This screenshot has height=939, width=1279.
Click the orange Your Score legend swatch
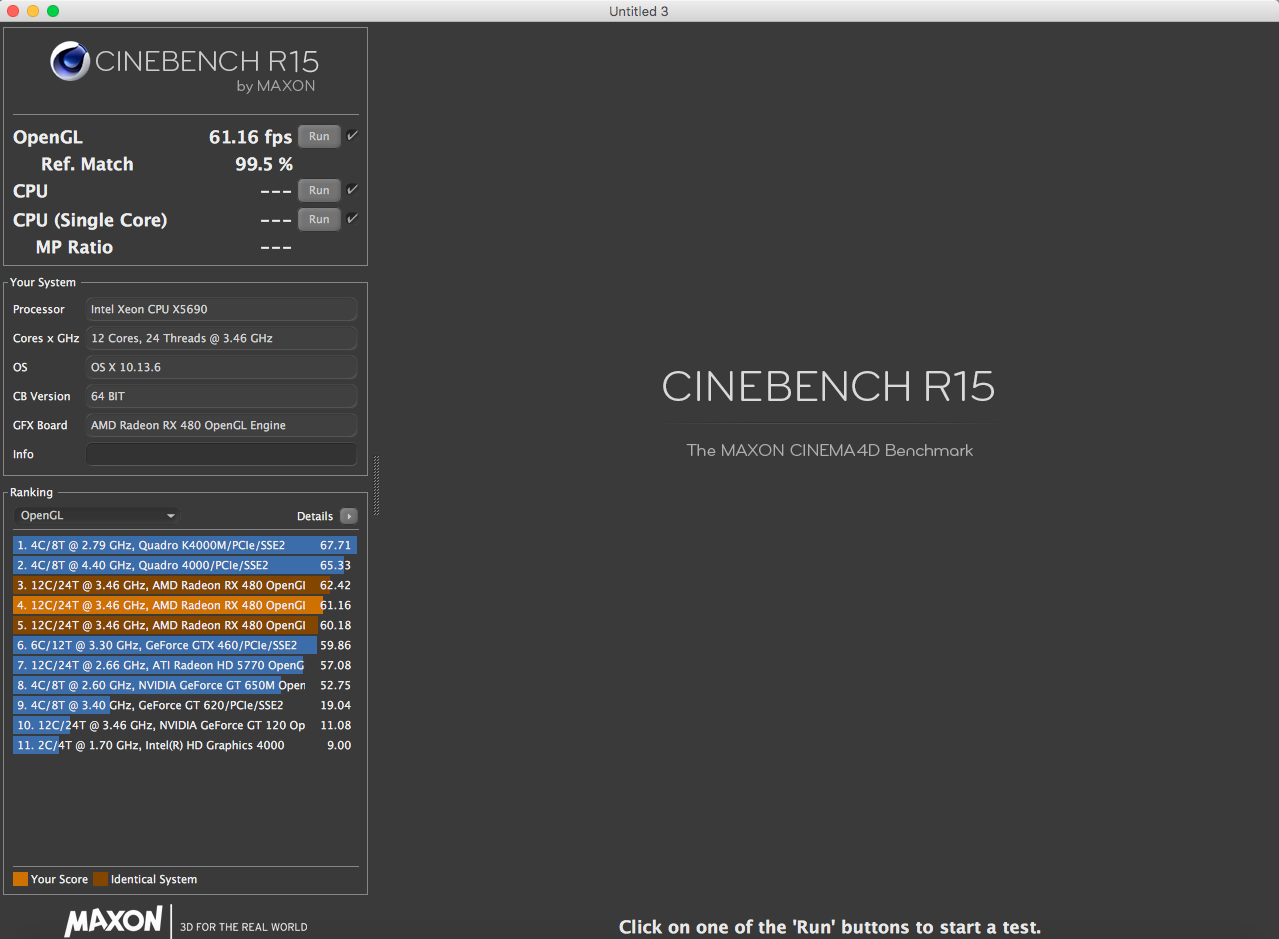point(20,879)
